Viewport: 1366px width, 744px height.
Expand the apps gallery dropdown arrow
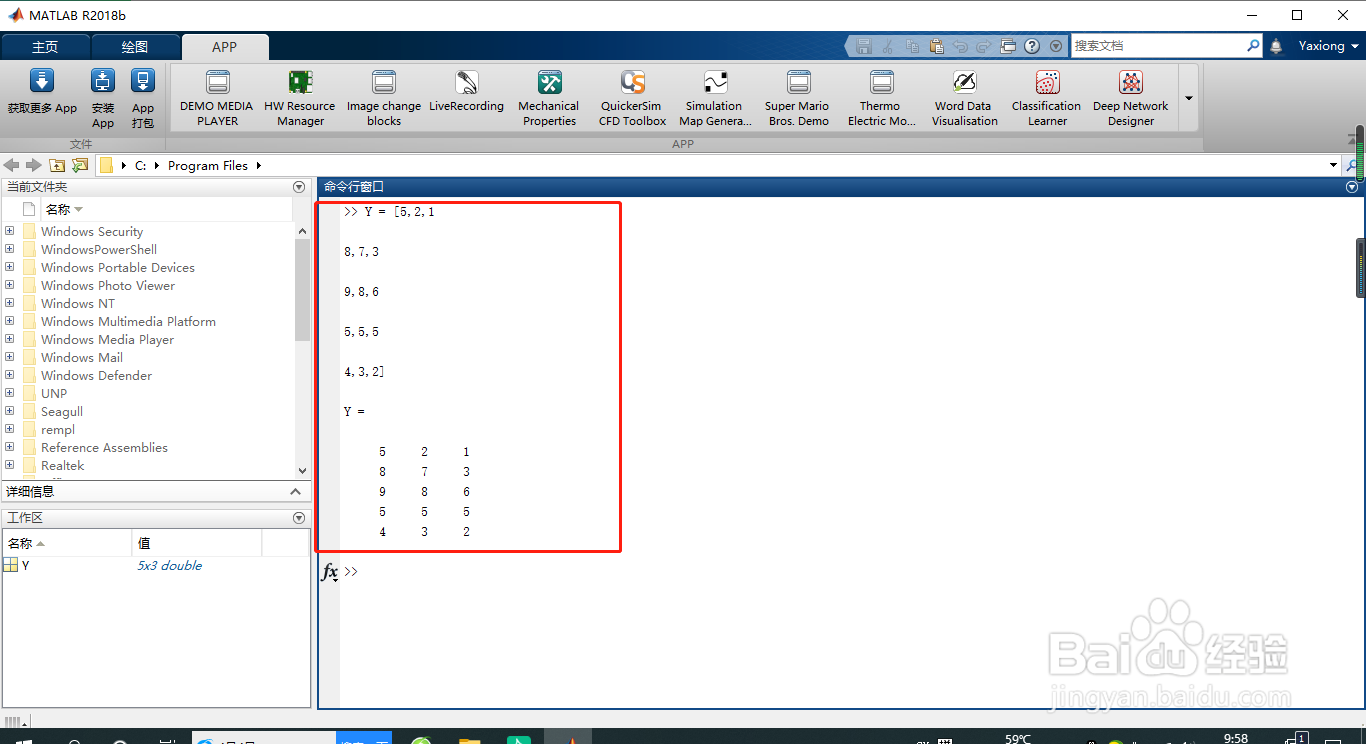pyautogui.click(x=1189, y=98)
